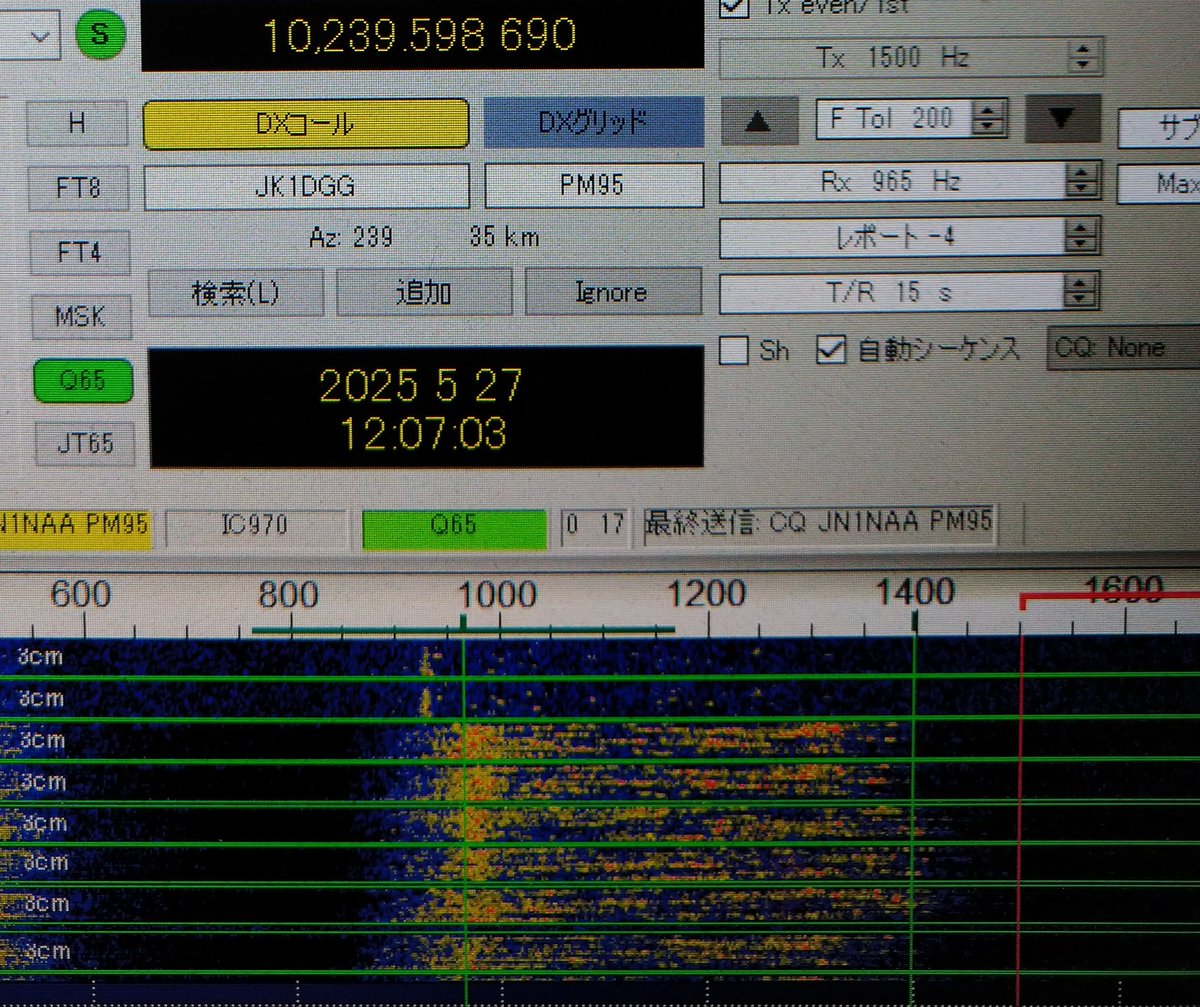Edit the DX call field JK1DGG

click(x=306, y=186)
